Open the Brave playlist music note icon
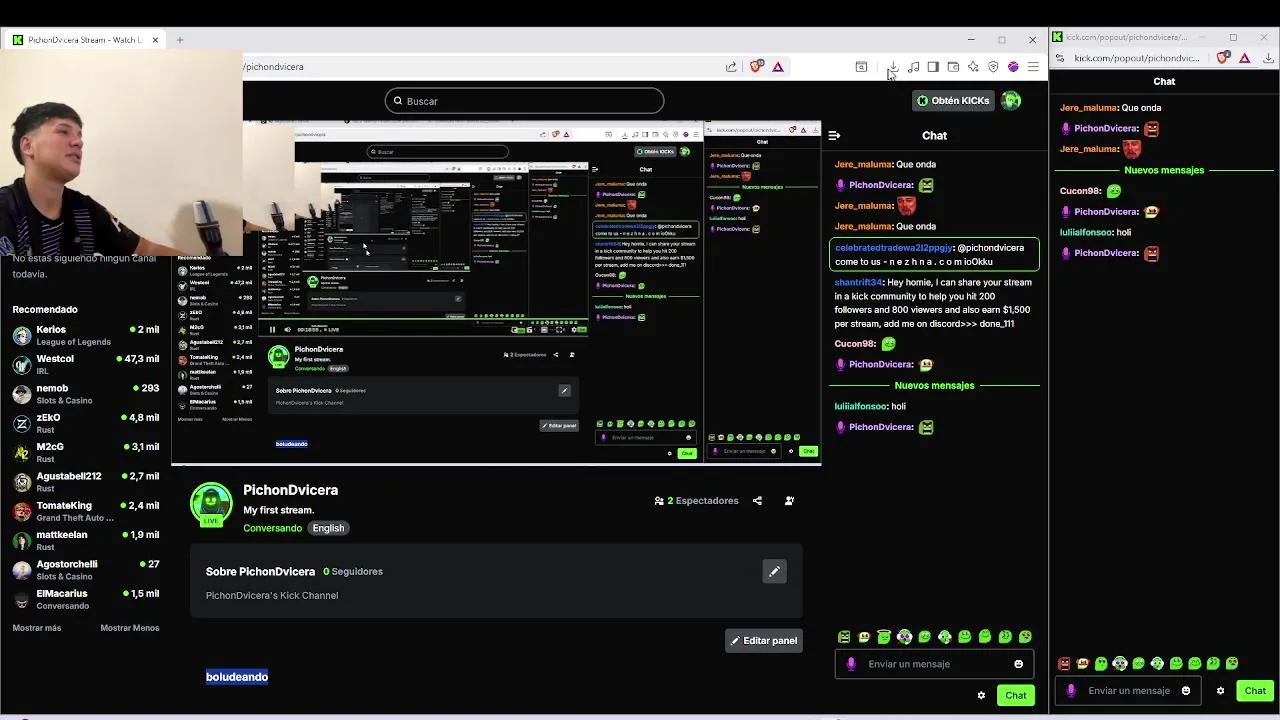The width and height of the screenshot is (1280, 720). pos(913,67)
